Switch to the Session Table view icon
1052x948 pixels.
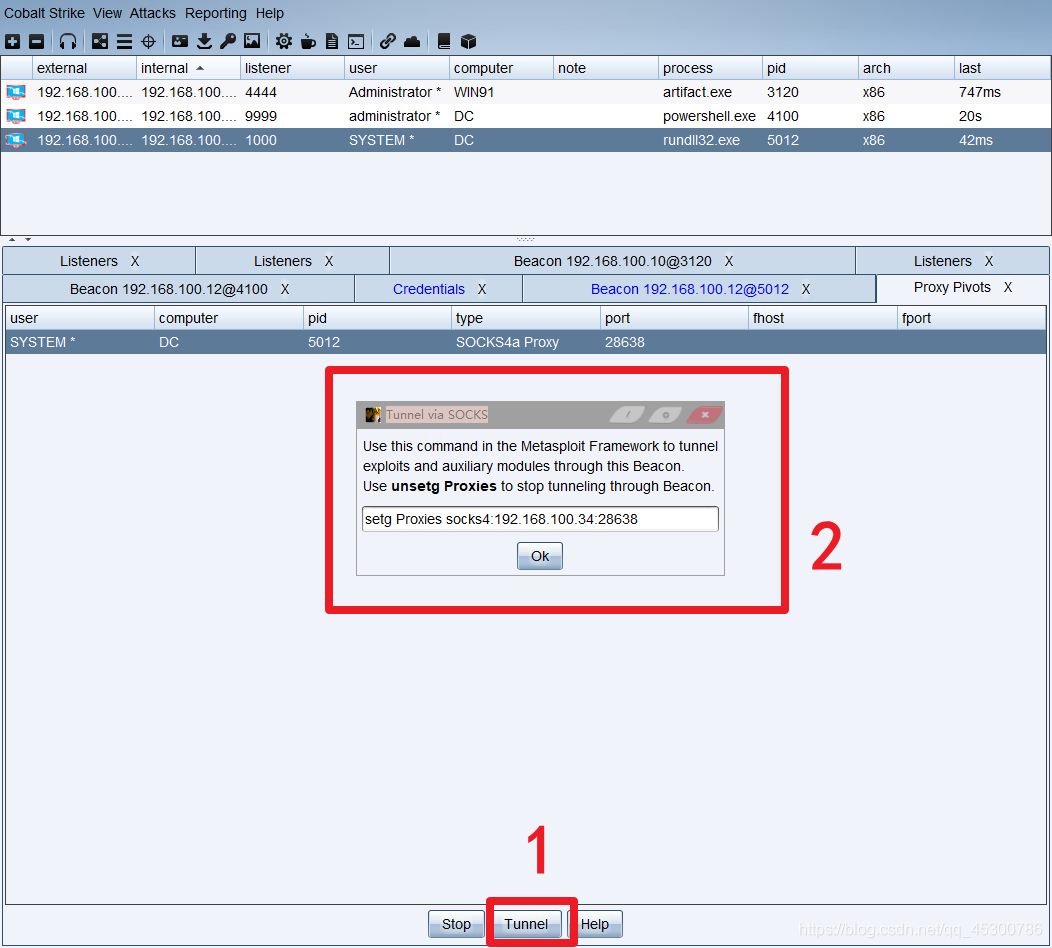pos(124,42)
